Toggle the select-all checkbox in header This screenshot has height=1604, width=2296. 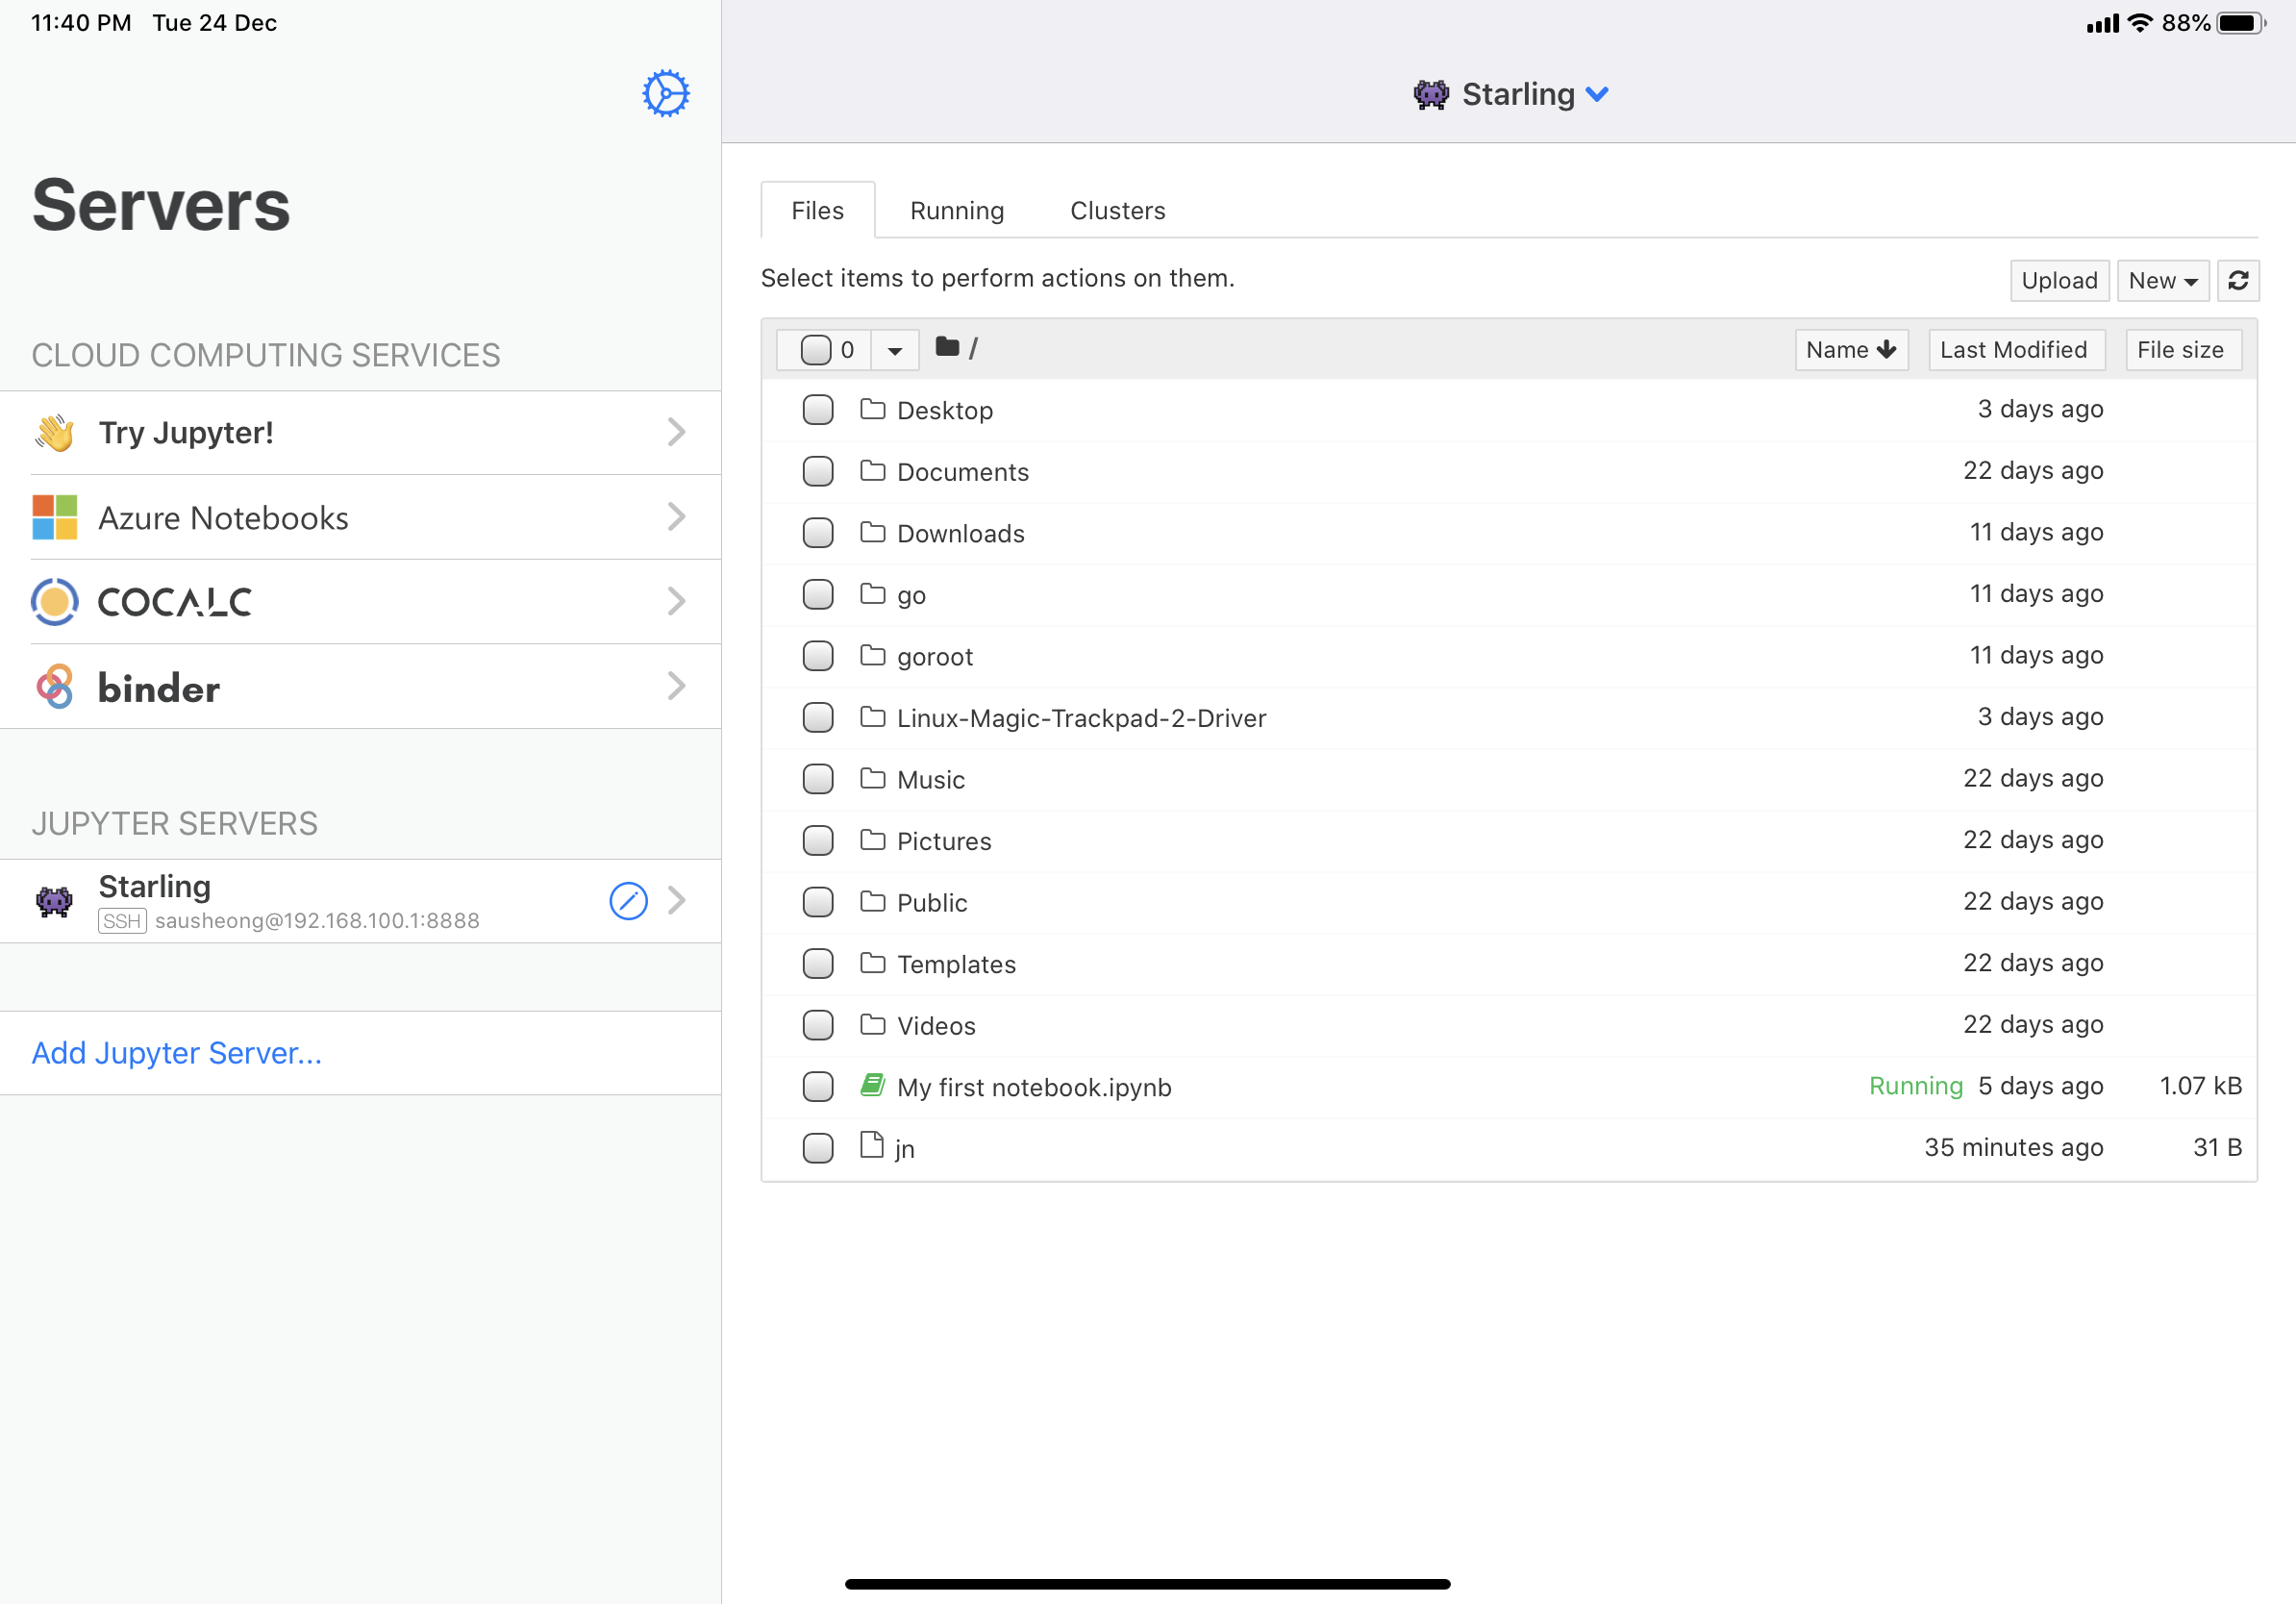click(x=816, y=349)
